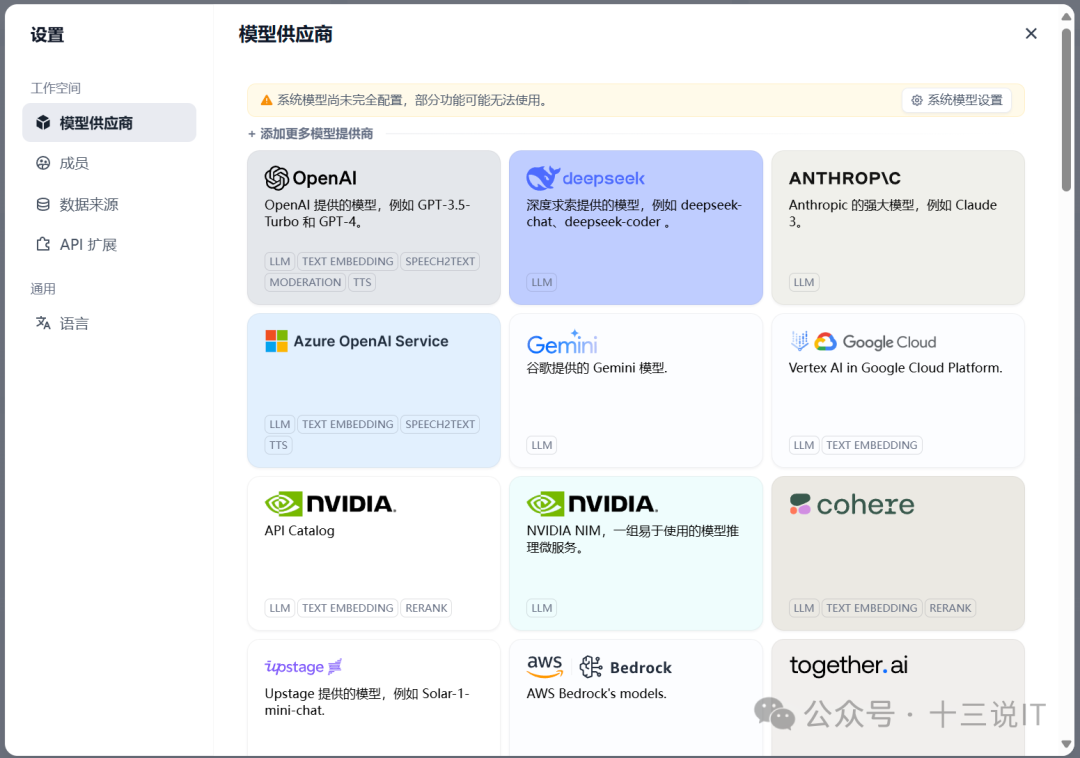1080x758 pixels.
Task: Click the ANTHROPIC wordmark logo
Action: 844,178
